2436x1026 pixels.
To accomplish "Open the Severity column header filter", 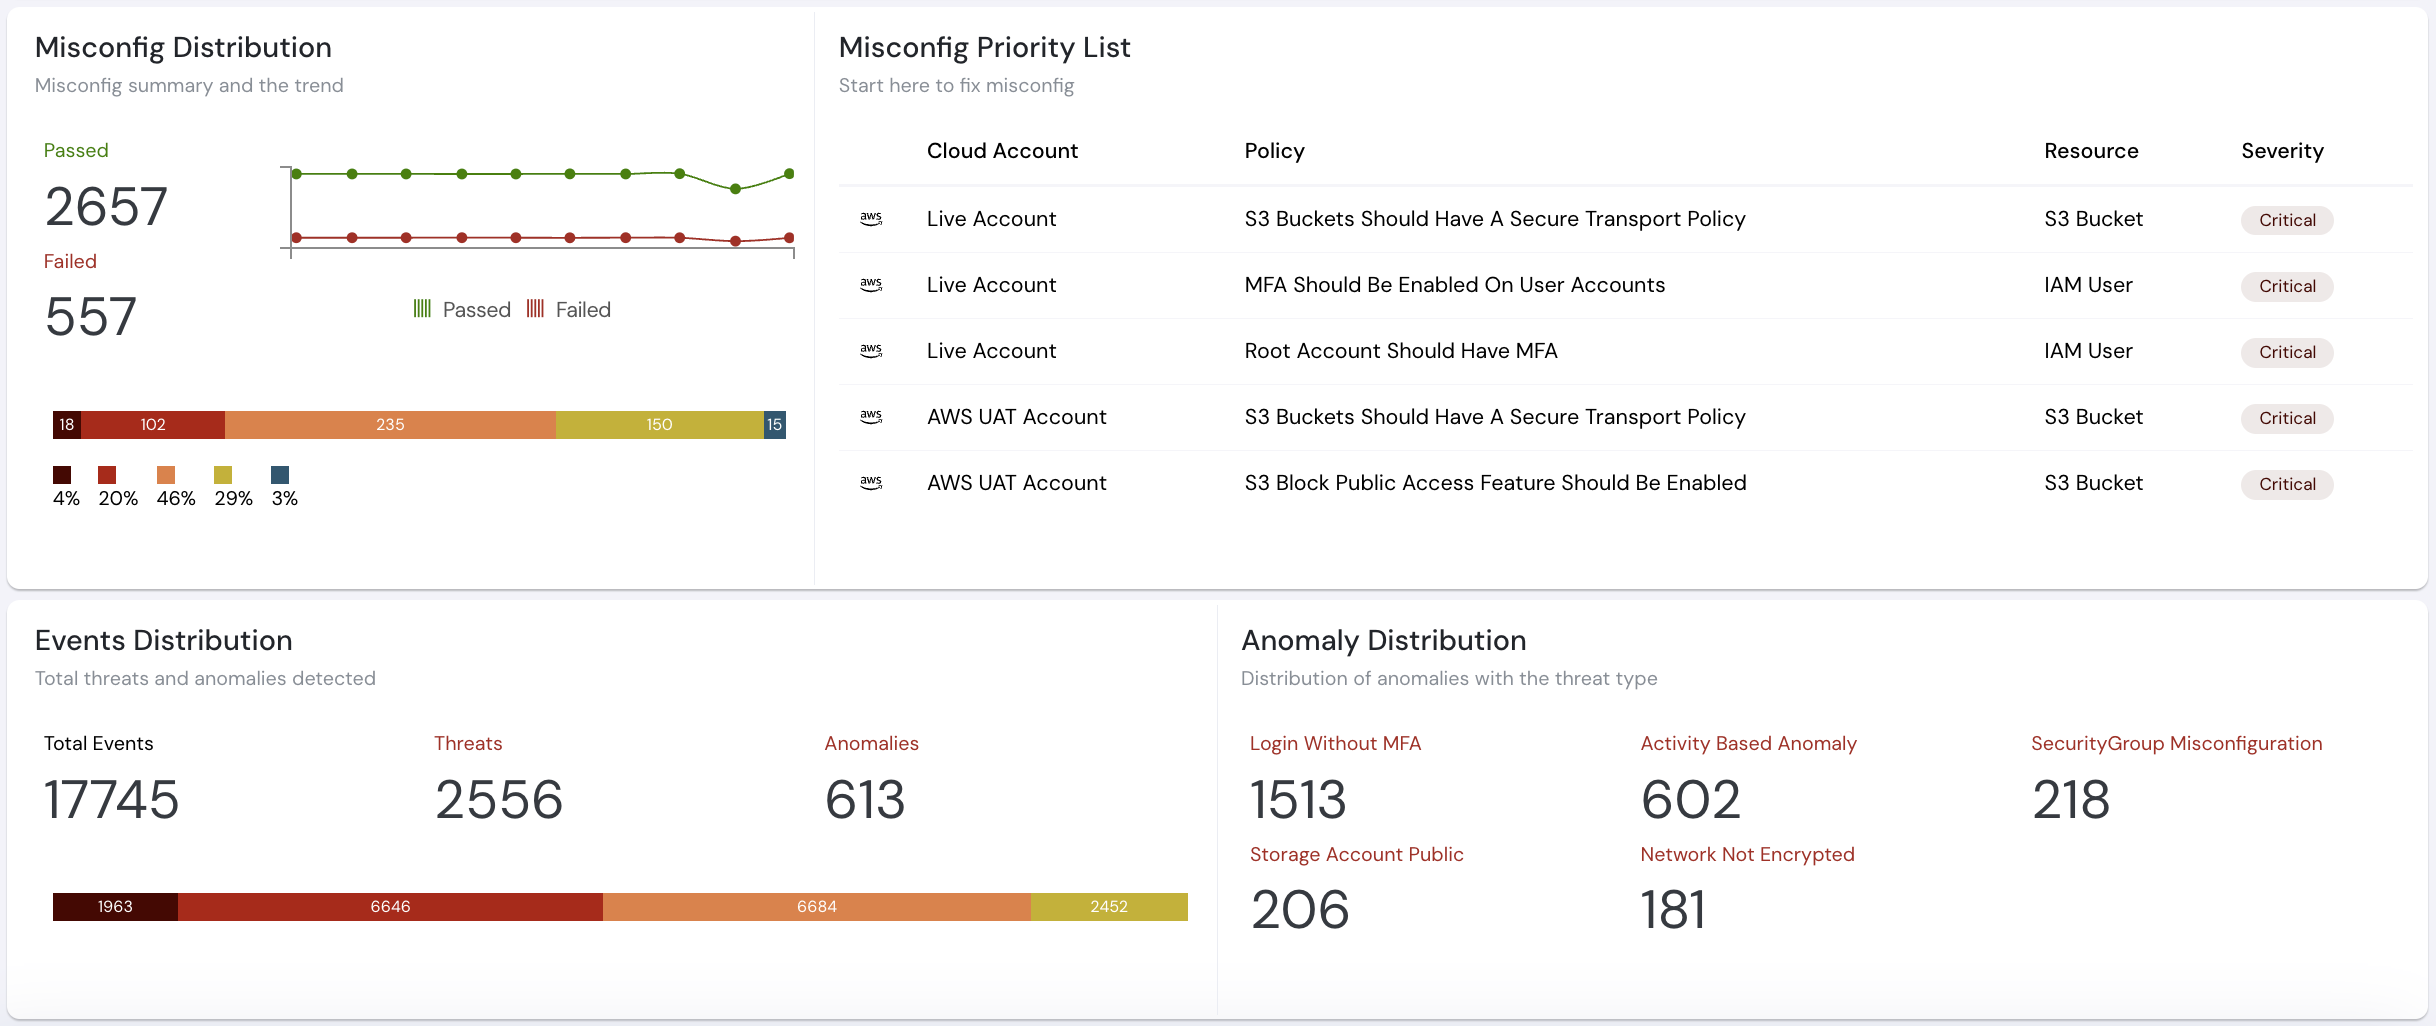I will click(x=2283, y=151).
